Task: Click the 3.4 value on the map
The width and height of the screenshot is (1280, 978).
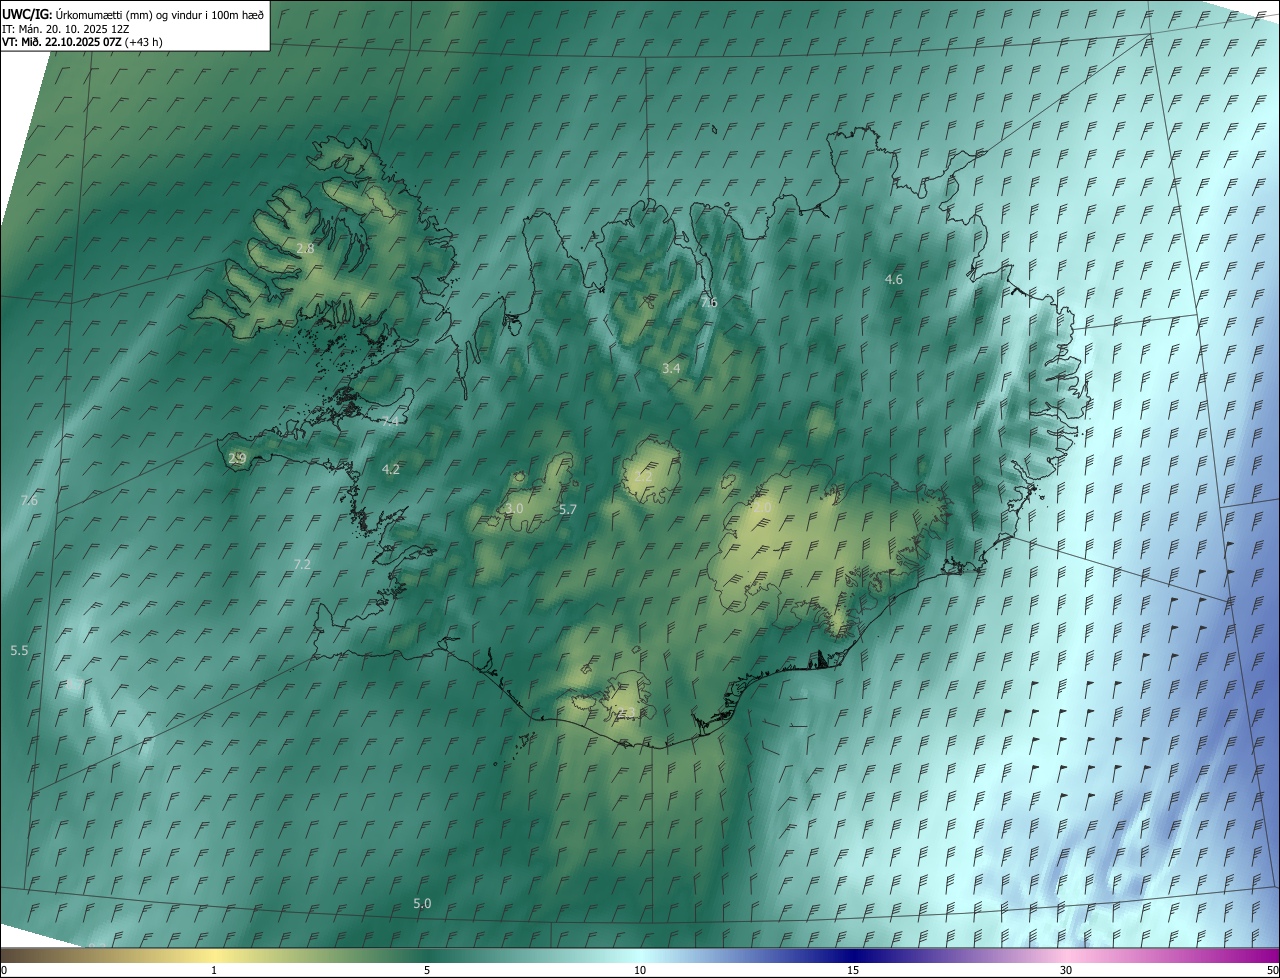Action: (x=671, y=369)
